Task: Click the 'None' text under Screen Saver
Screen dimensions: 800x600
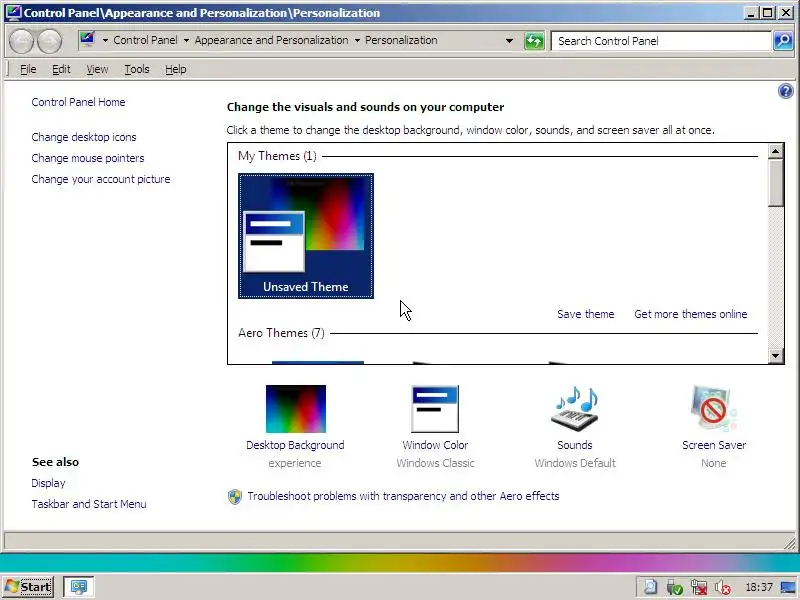Action: pyautogui.click(x=713, y=463)
